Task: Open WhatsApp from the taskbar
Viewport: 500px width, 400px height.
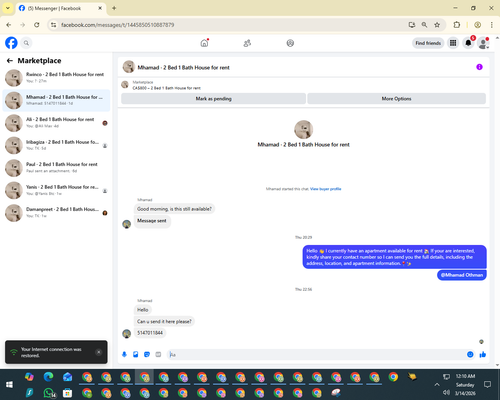Action: [x=49, y=393]
